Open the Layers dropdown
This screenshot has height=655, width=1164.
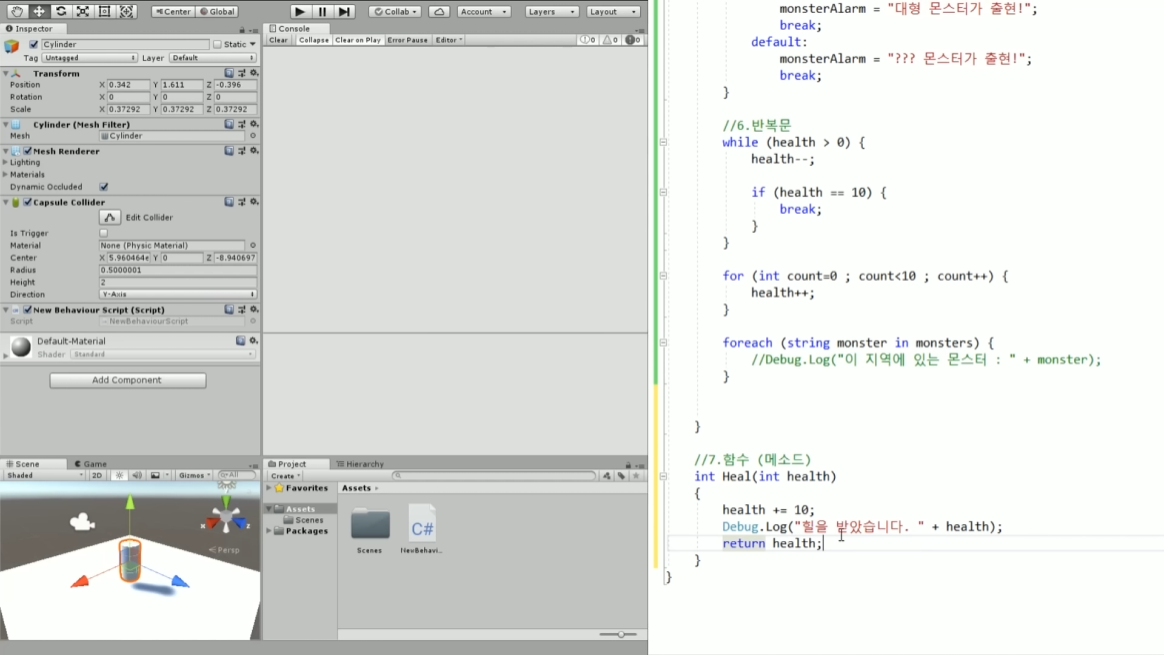(551, 11)
